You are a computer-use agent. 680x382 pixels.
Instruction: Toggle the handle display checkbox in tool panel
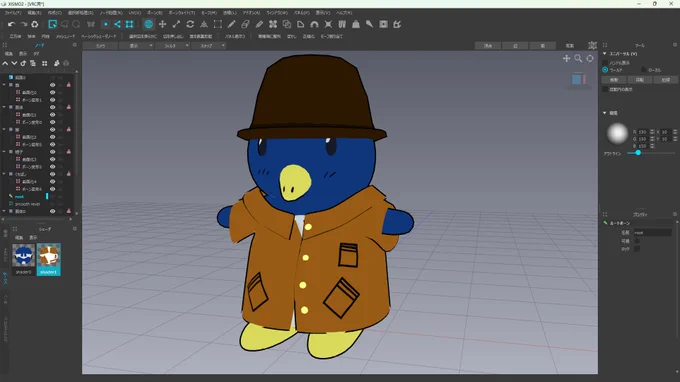click(x=605, y=63)
